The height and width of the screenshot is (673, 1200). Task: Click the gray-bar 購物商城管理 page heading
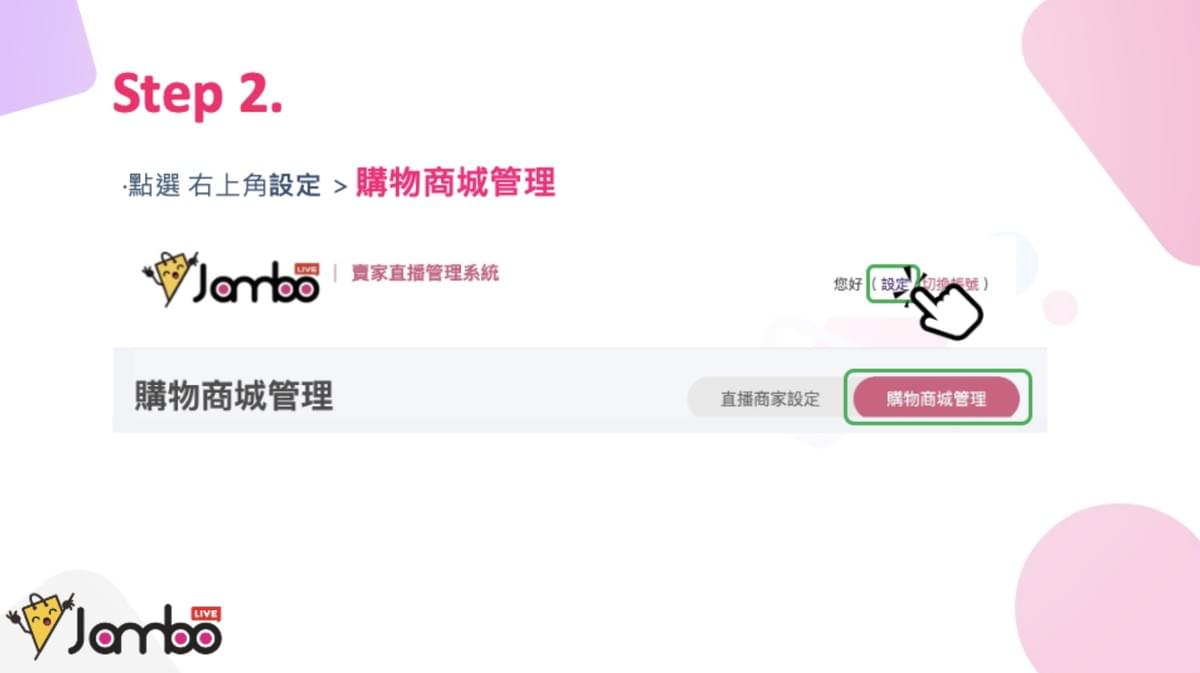(233, 396)
